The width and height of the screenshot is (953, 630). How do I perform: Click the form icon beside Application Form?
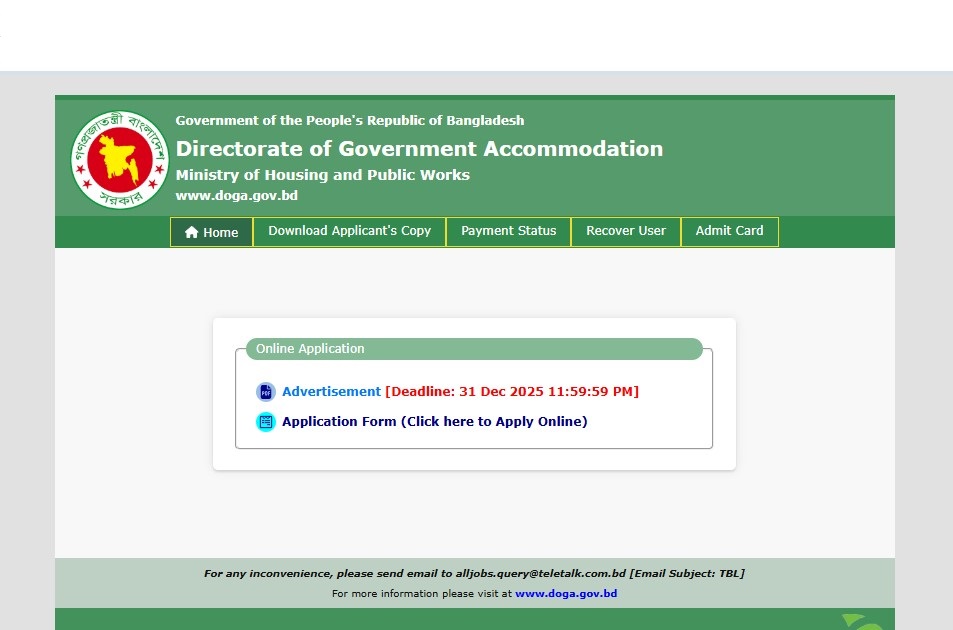pos(265,422)
